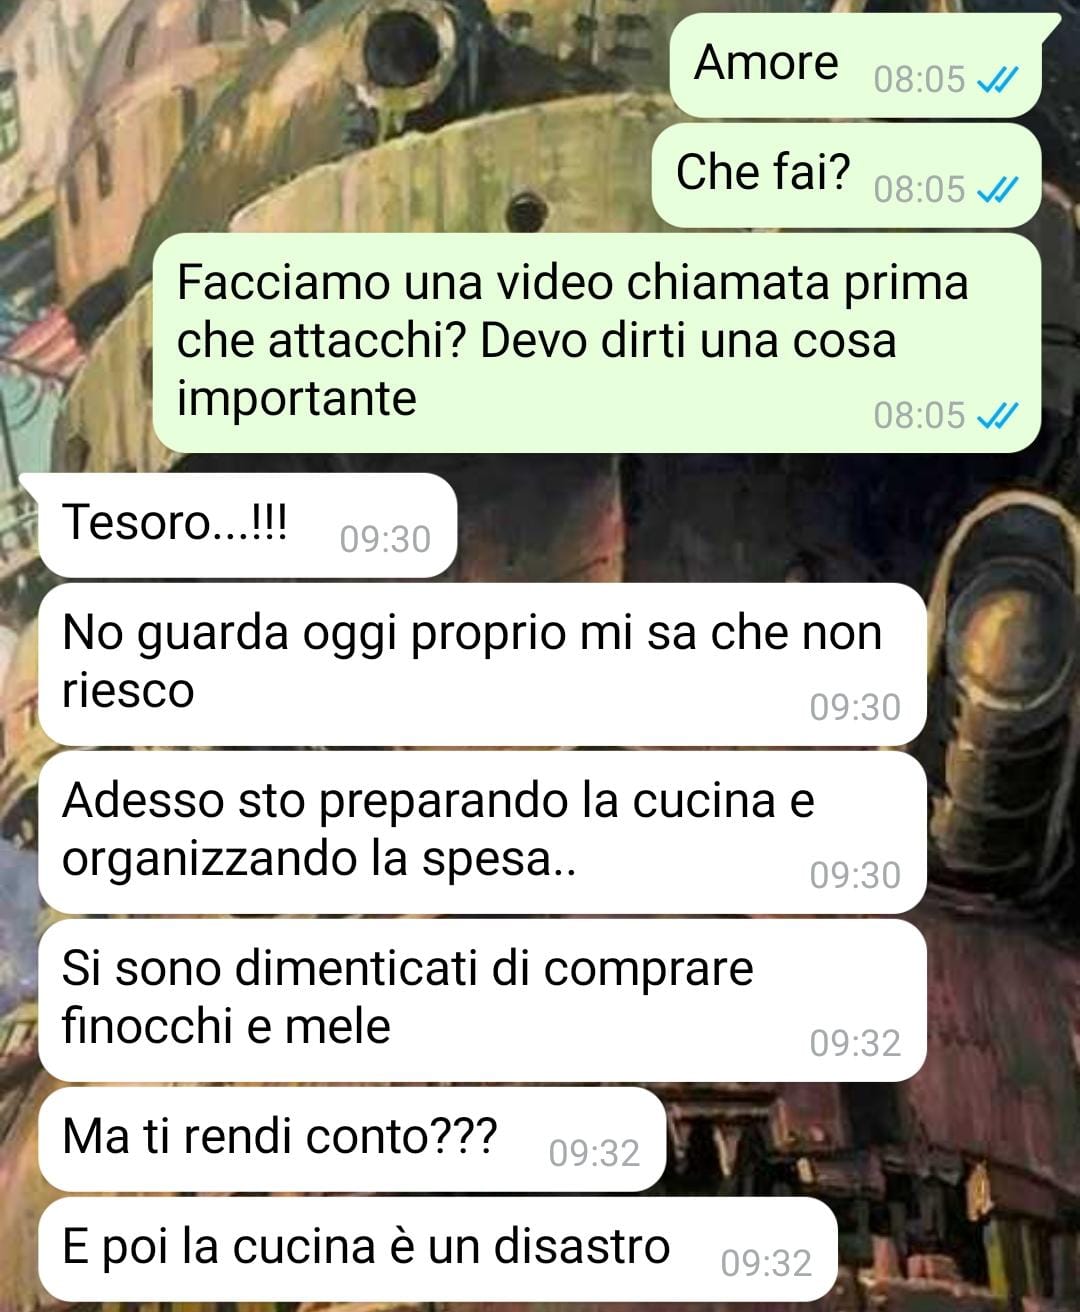Select the 'Facciamo una video chiamata' message
The height and width of the screenshot is (1312, 1080).
[x=597, y=343]
